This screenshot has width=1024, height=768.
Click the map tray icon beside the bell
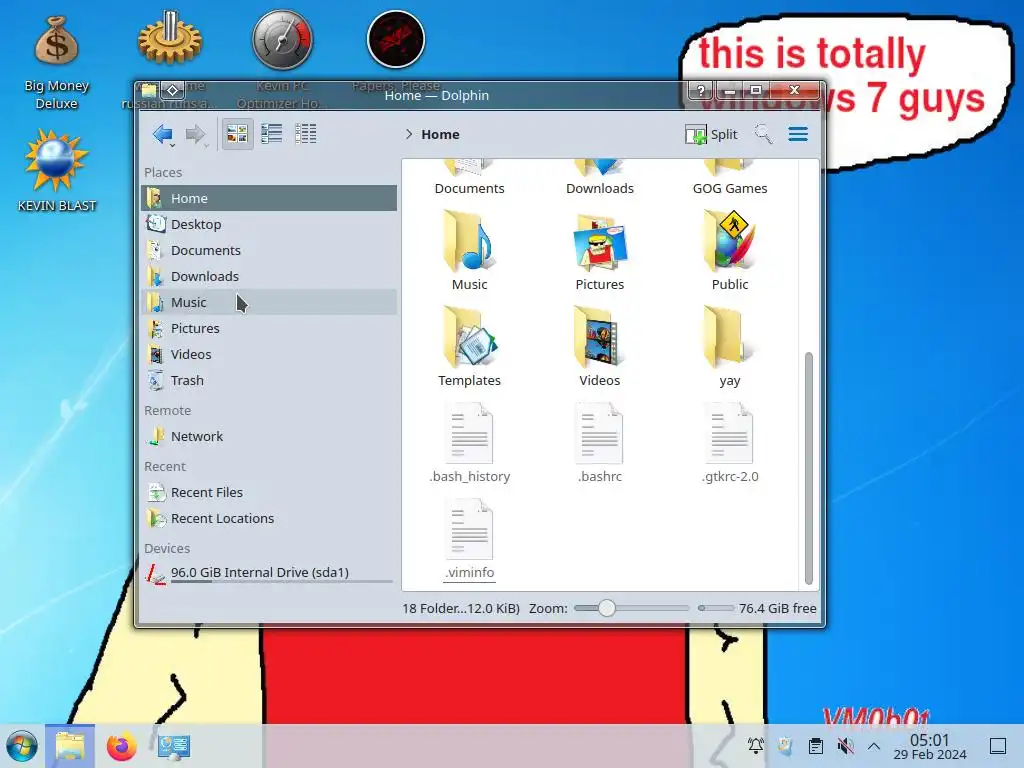tap(786, 745)
